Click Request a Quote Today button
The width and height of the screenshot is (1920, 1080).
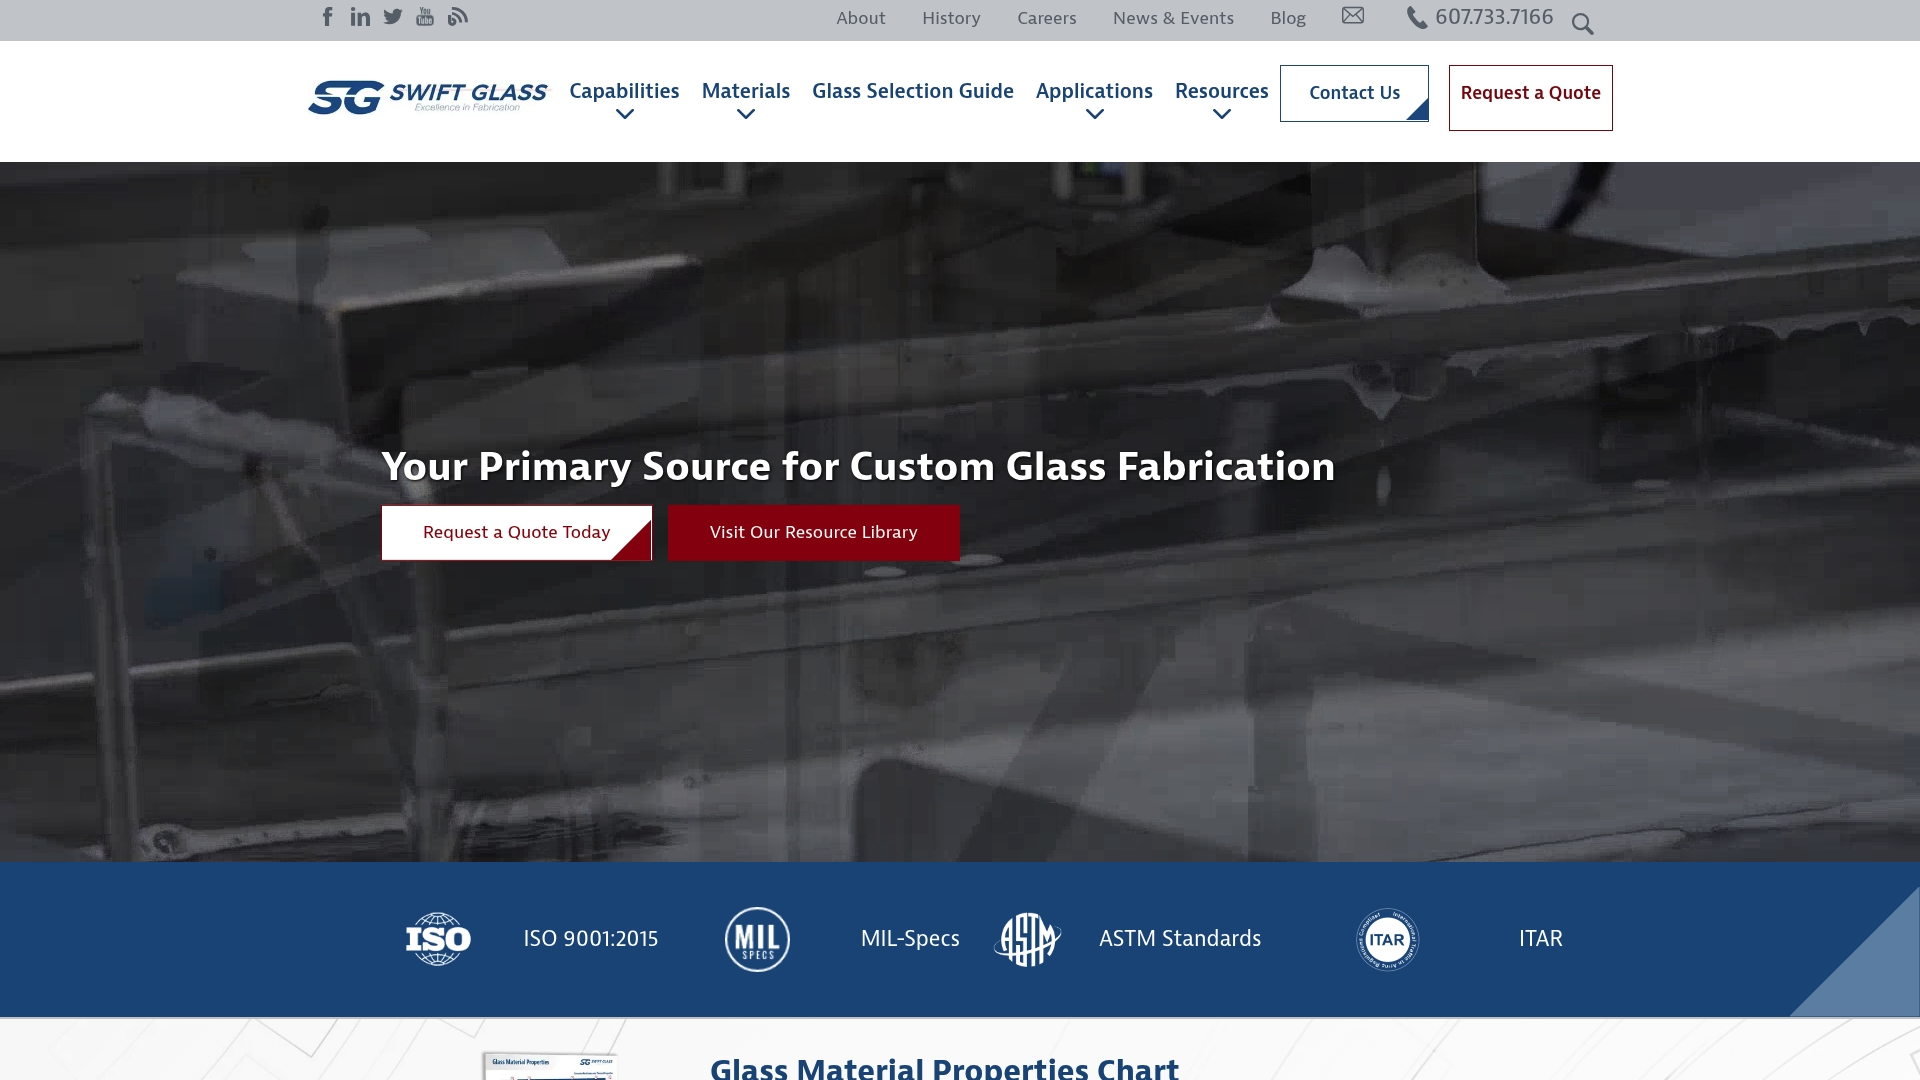(x=516, y=533)
